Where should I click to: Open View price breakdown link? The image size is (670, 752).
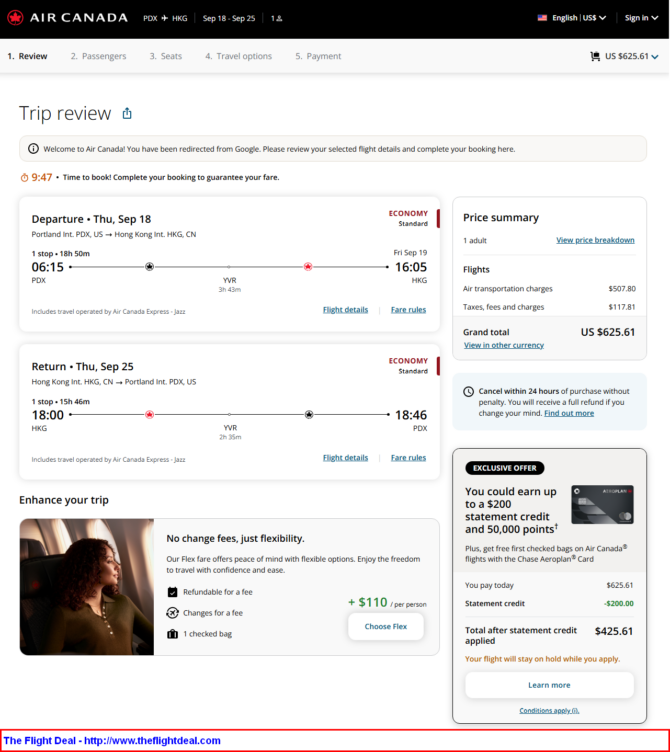coord(595,240)
